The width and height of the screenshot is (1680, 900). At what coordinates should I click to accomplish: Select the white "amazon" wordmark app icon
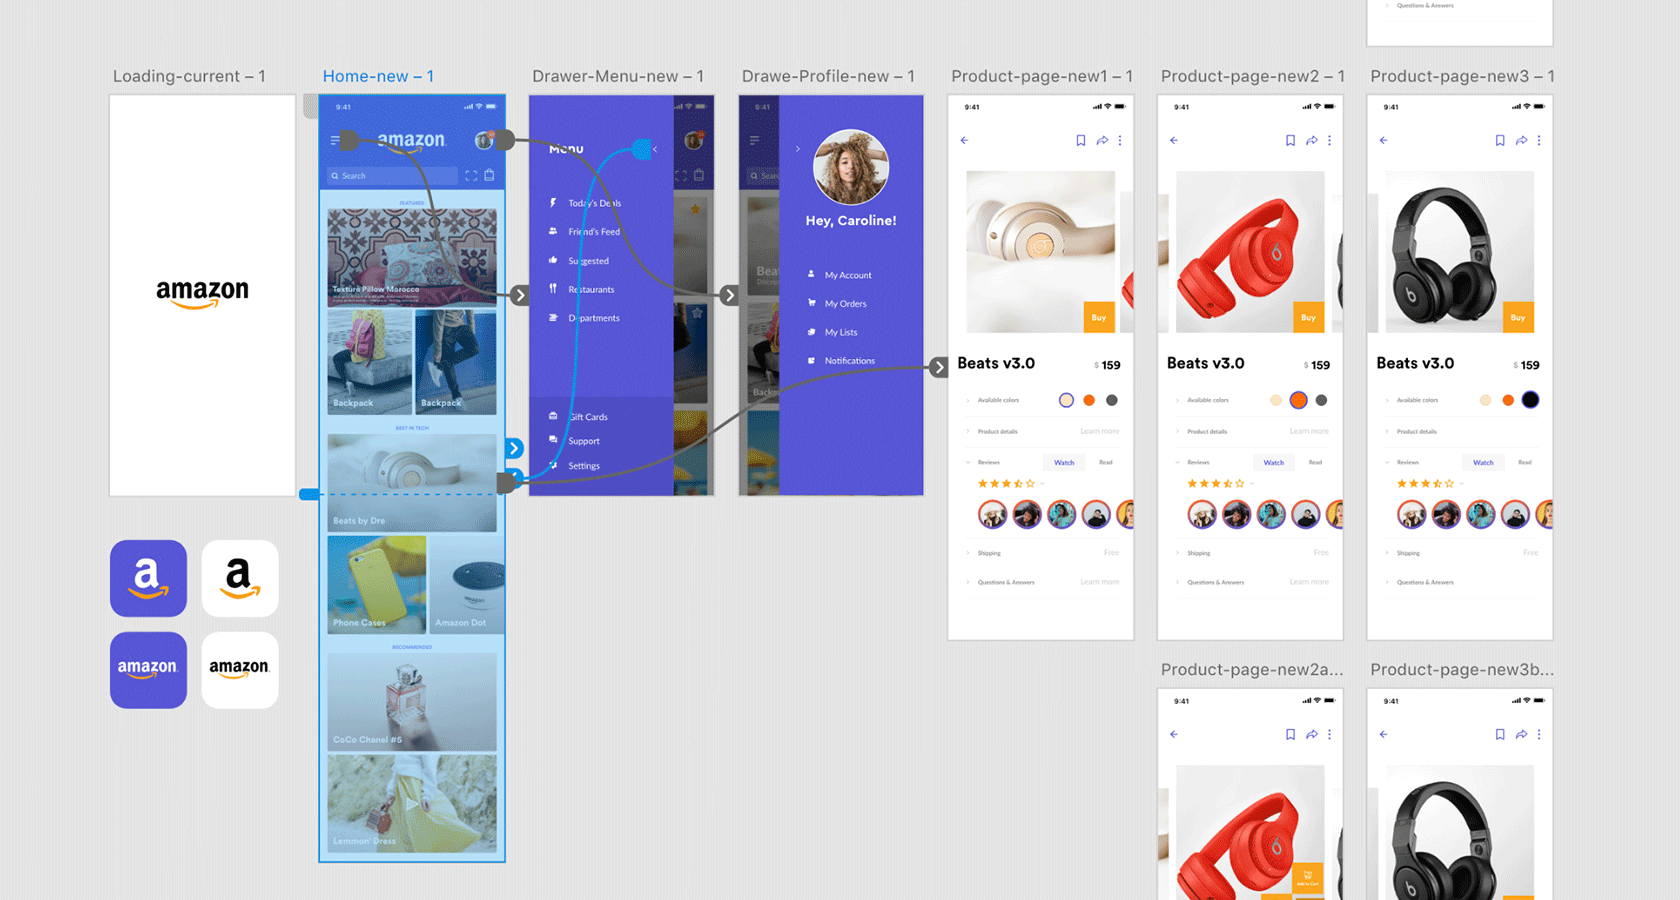(239, 670)
